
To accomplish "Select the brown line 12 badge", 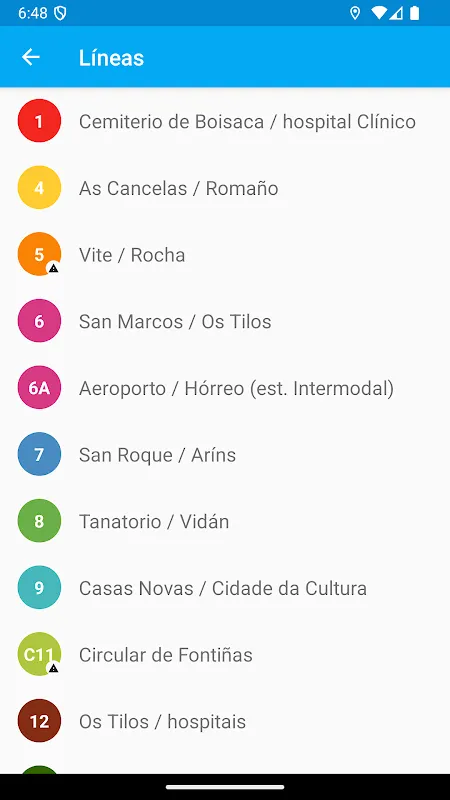I will pyautogui.click(x=39, y=721).
